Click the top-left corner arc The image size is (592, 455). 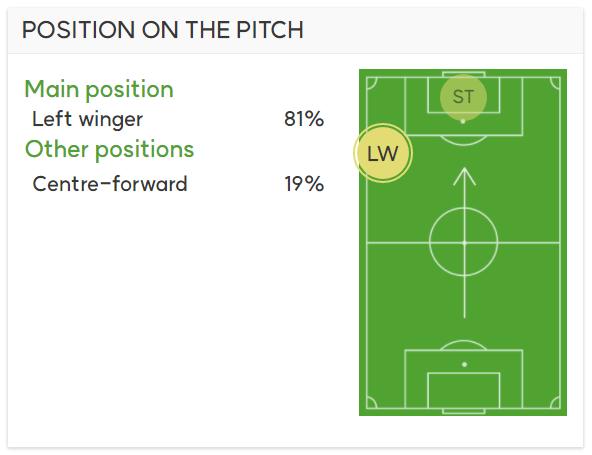pyautogui.click(x=372, y=83)
